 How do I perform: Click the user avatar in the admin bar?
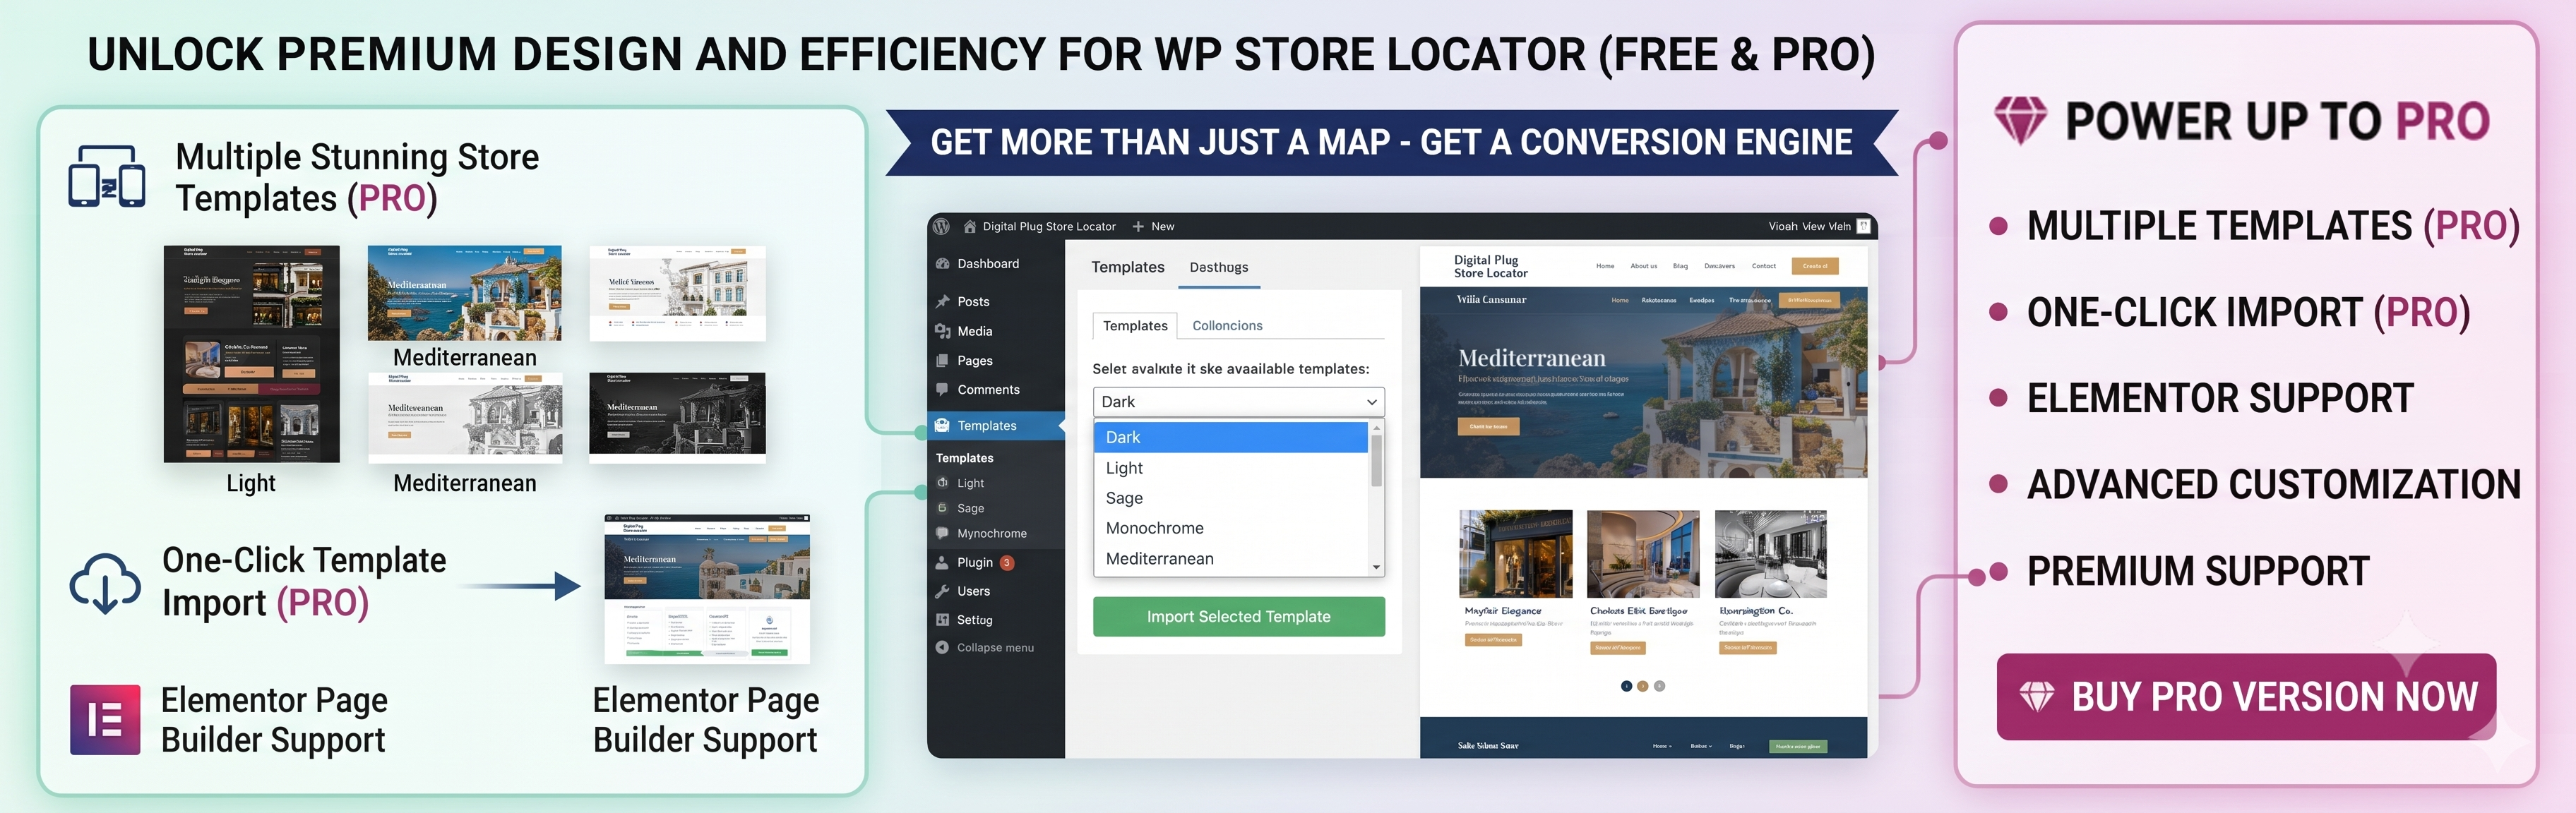1863,226
